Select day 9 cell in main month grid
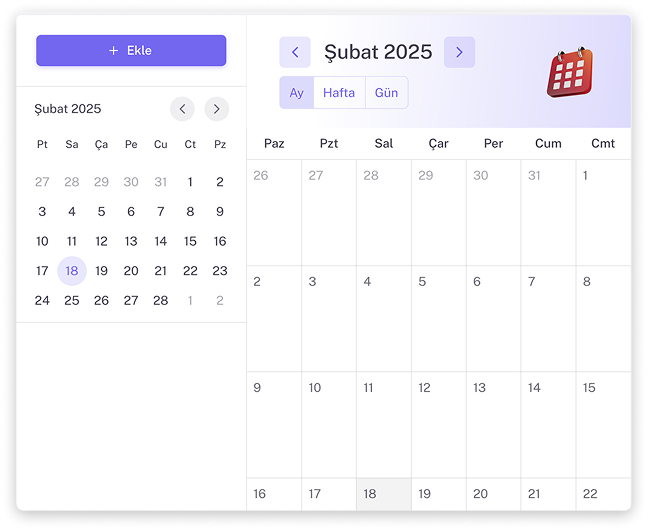The width and height of the screenshot is (648, 531). click(x=274, y=425)
